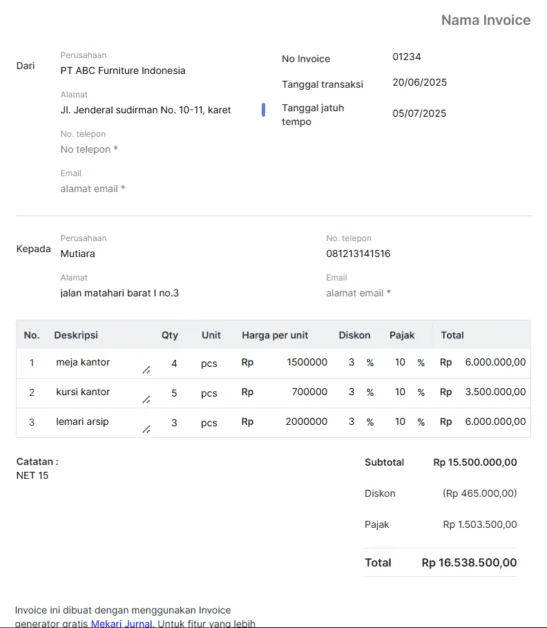Open the Mekari Jurnal link
547x628 pixels.
122,623
